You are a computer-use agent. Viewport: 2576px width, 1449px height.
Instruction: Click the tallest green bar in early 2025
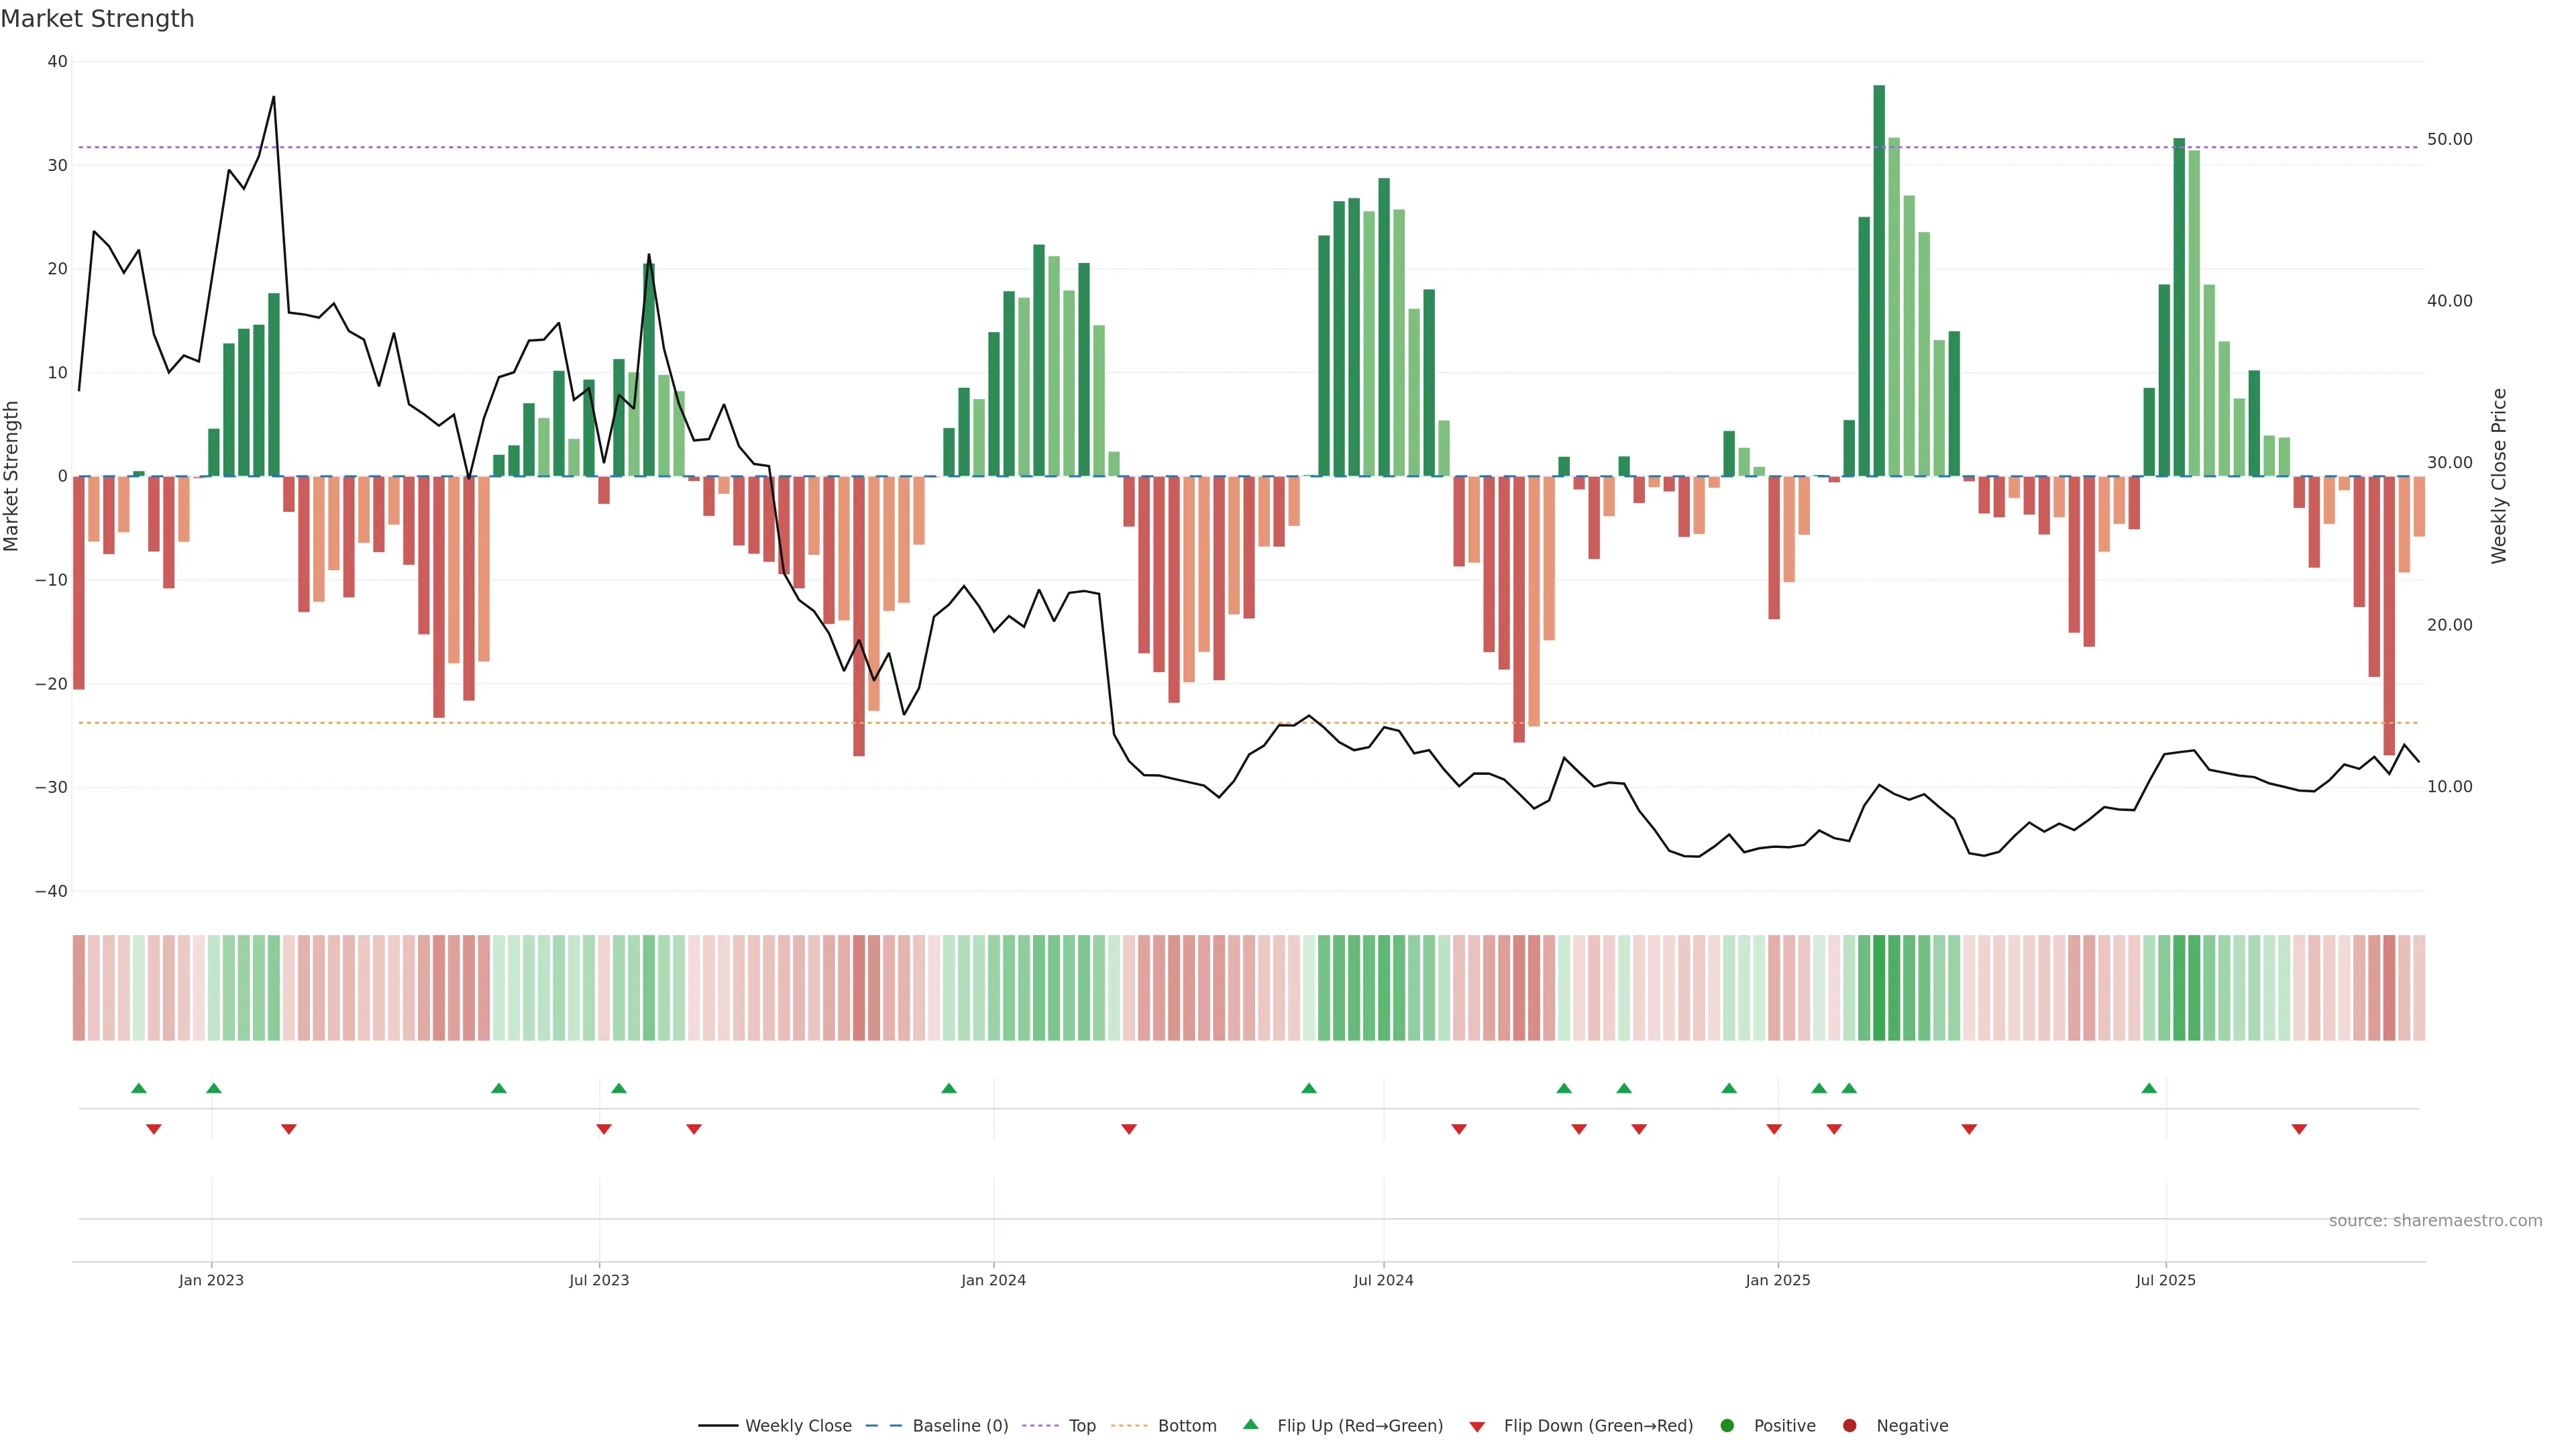[1879, 280]
